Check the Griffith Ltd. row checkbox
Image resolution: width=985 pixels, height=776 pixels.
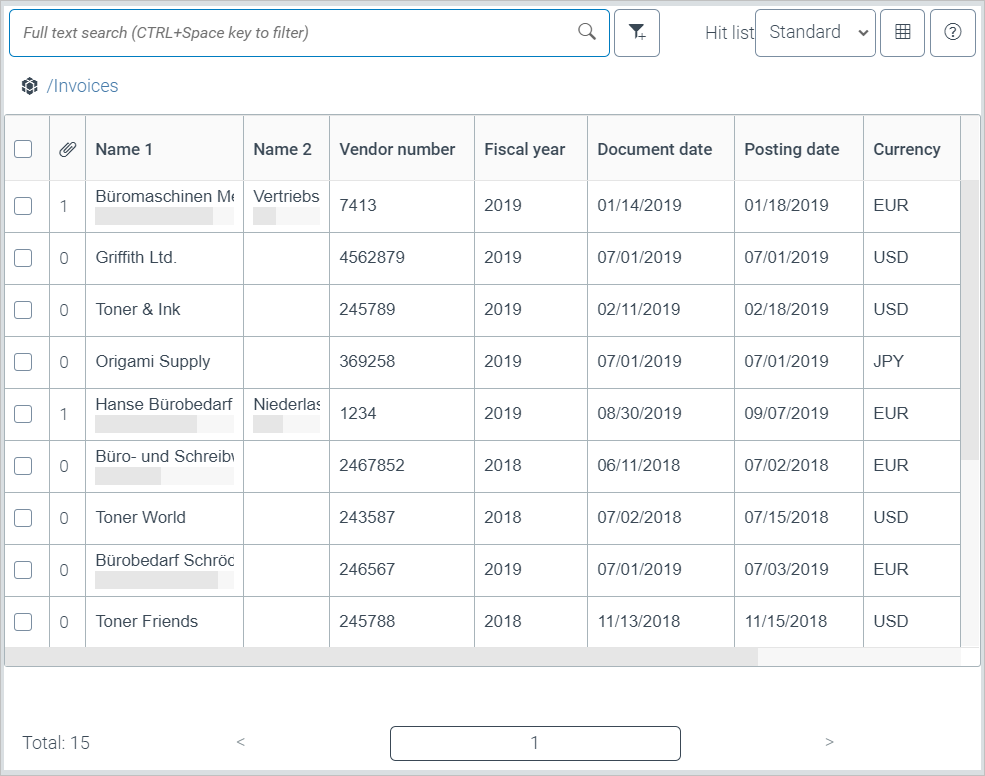[x=23, y=258]
